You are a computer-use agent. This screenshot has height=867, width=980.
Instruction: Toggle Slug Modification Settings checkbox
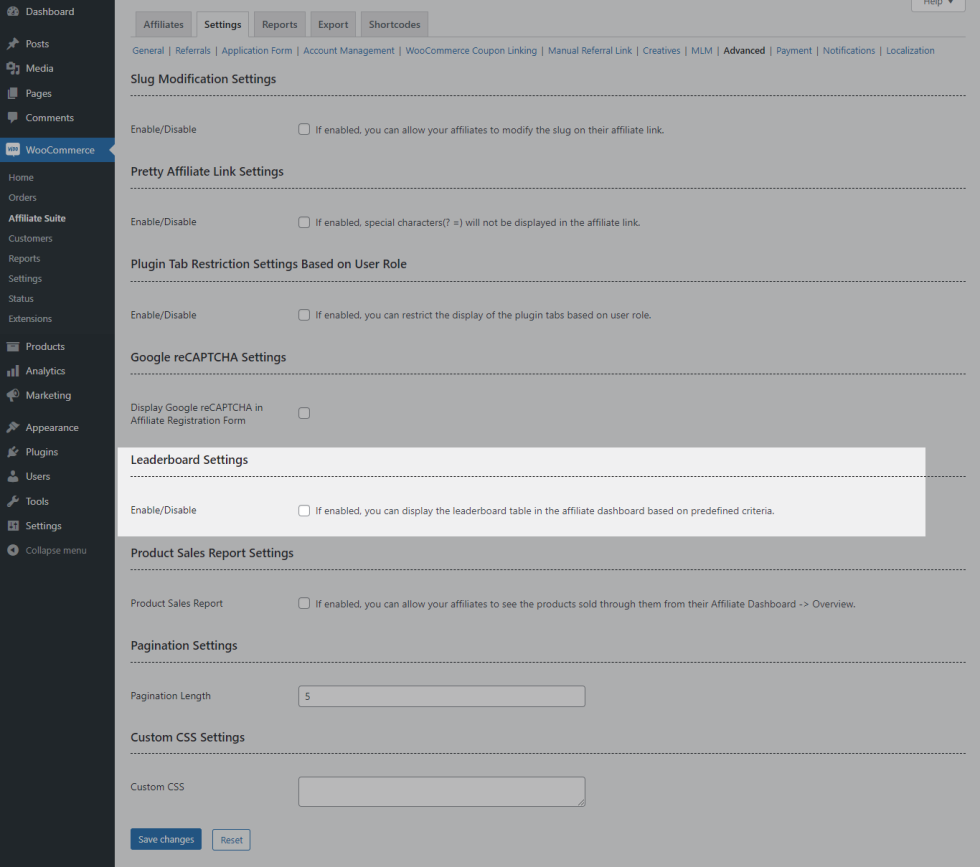point(304,130)
